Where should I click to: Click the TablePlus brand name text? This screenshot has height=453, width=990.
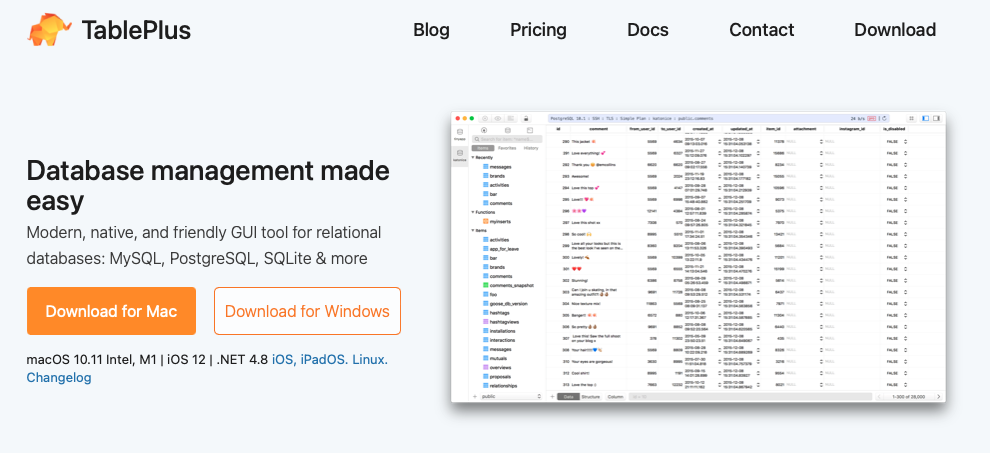click(136, 30)
